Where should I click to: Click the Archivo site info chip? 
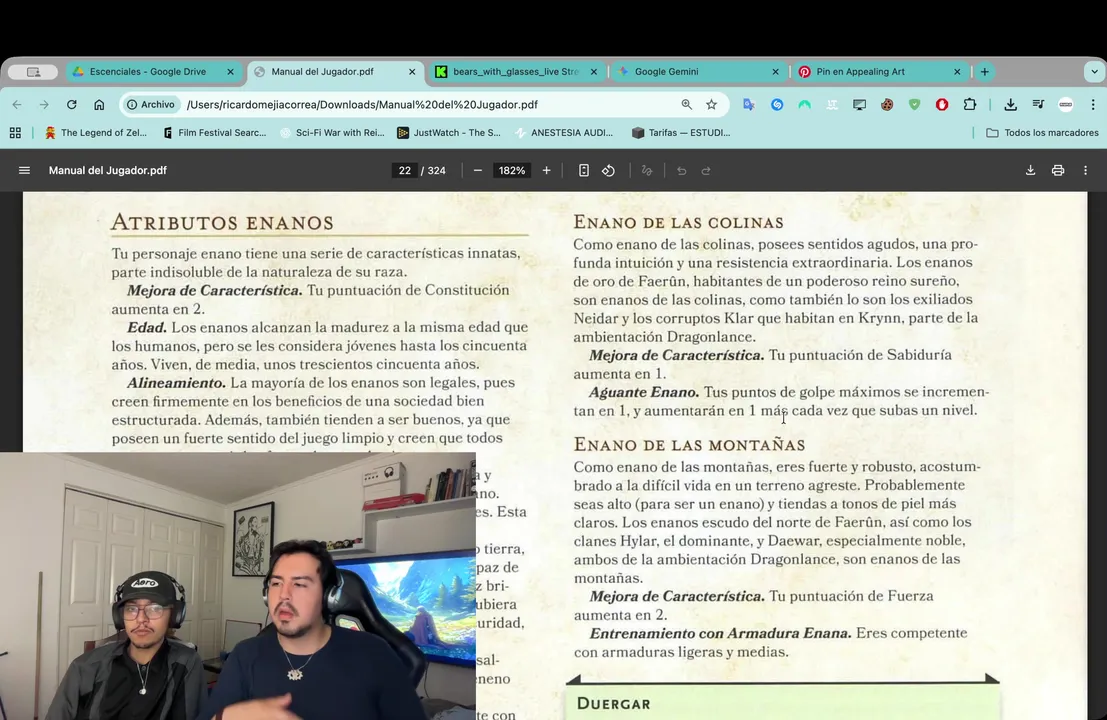(x=150, y=104)
